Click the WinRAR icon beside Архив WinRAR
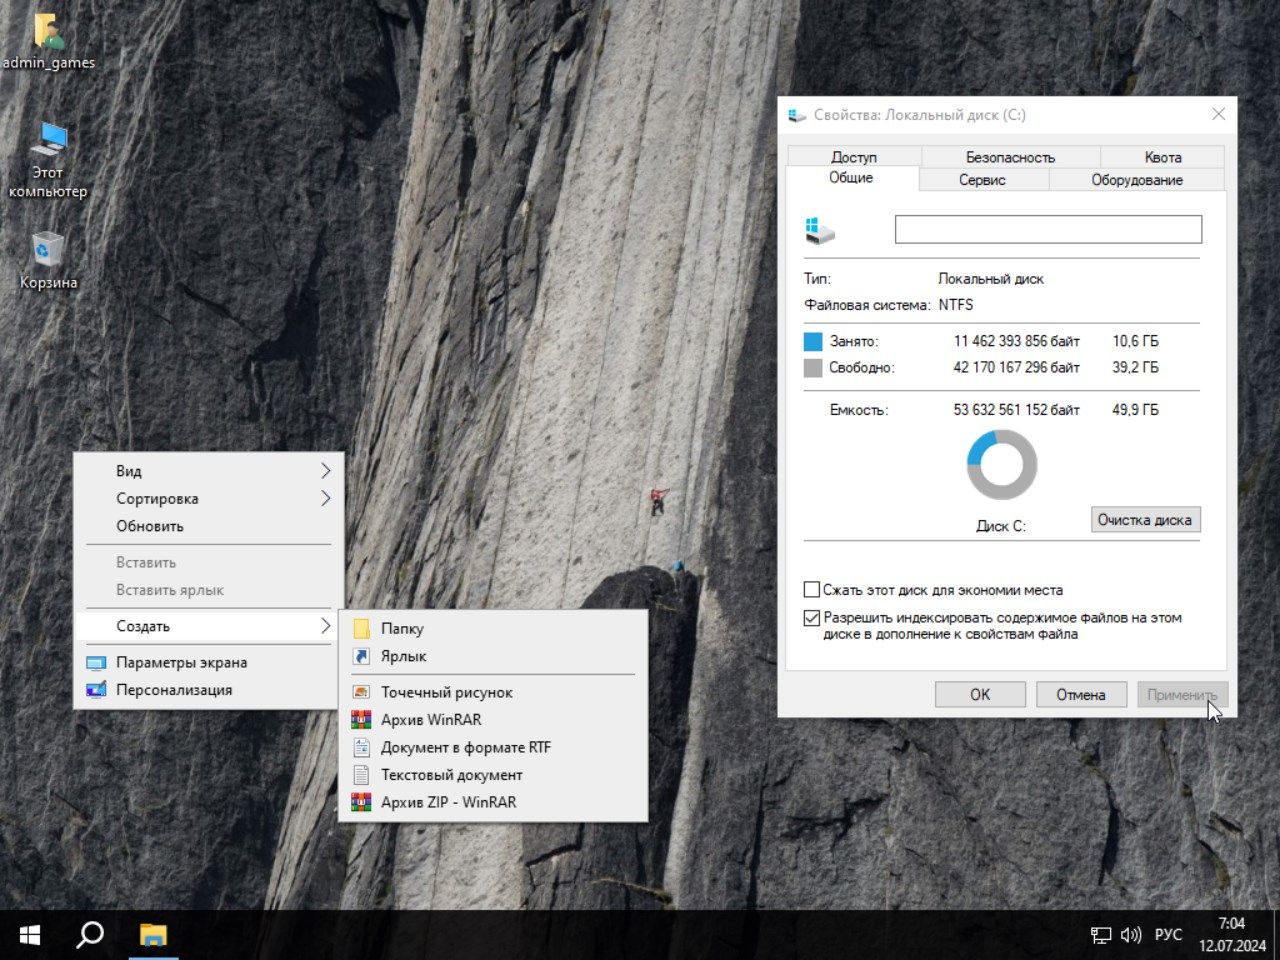 (x=362, y=720)
